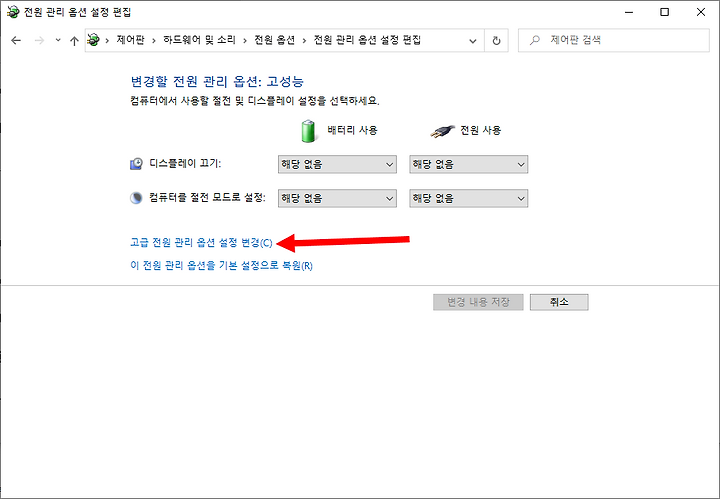Click the 제어판 검색 search field
The image size is (720, 499).
tap(614, 40)
